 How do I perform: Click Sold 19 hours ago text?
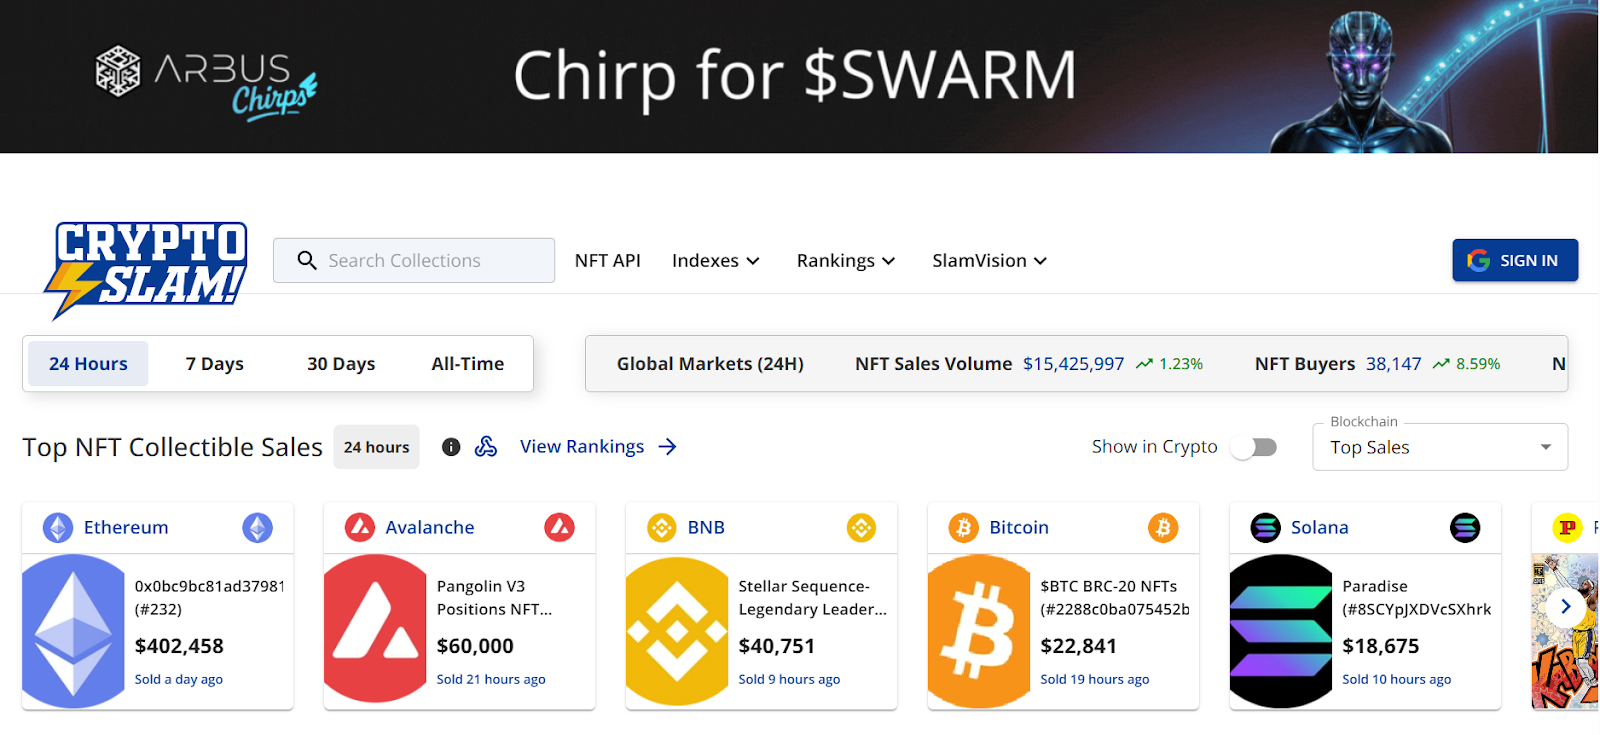pyautogui.click(x=1095, y=679)
